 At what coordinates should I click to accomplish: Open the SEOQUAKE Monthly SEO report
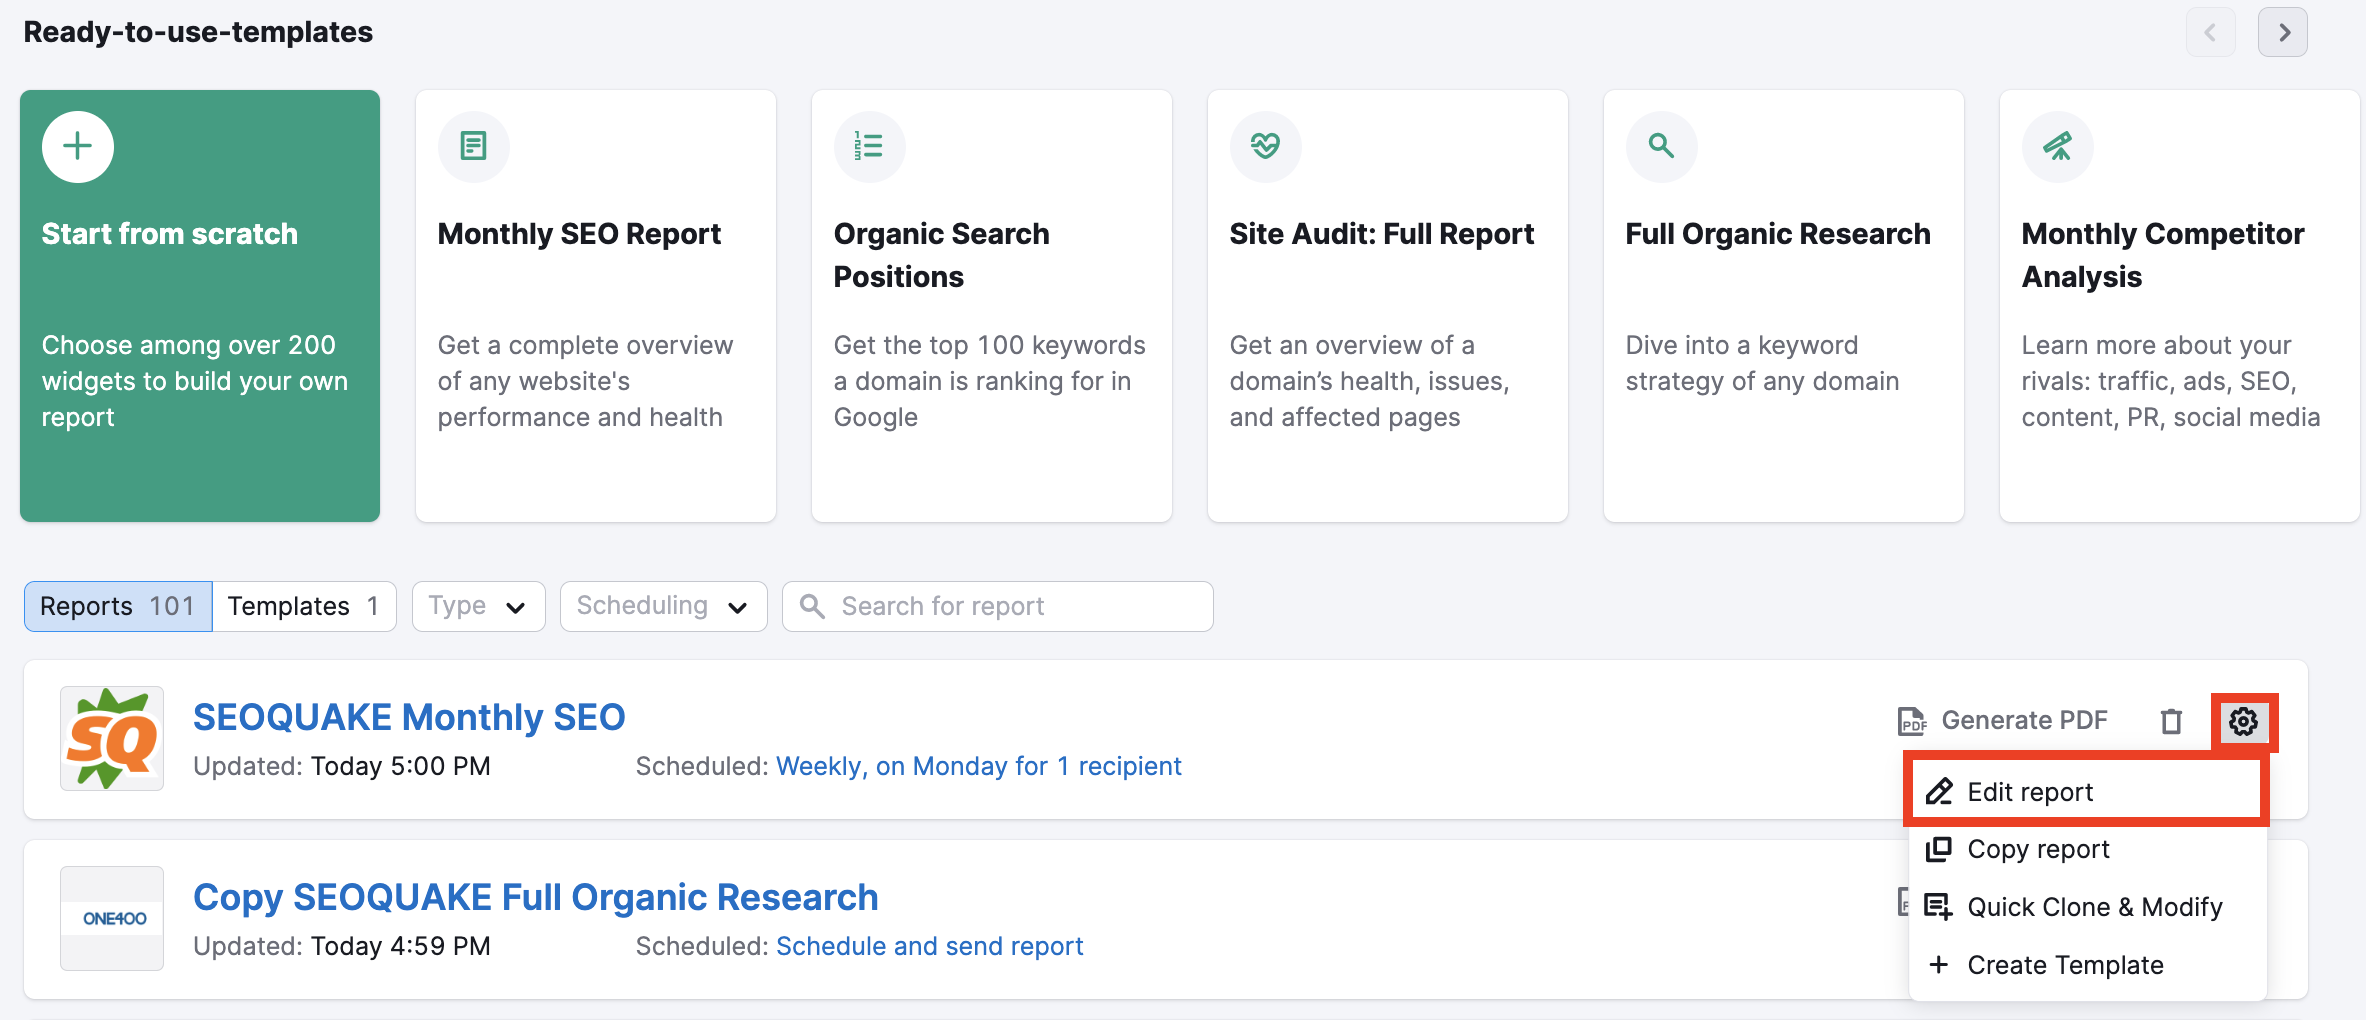pyautogui.click(x=409, y=717)
